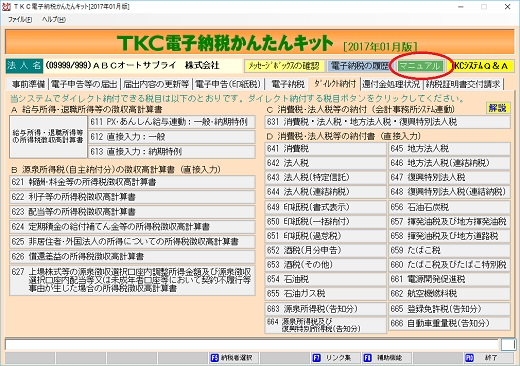Select 645 地方法人税 button
The height and width of the screenshot is (366, 520).
click(x=449, y=149)
